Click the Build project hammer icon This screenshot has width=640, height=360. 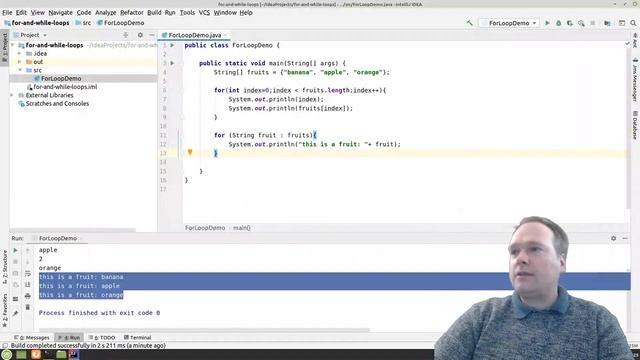(x=470, y=23)
